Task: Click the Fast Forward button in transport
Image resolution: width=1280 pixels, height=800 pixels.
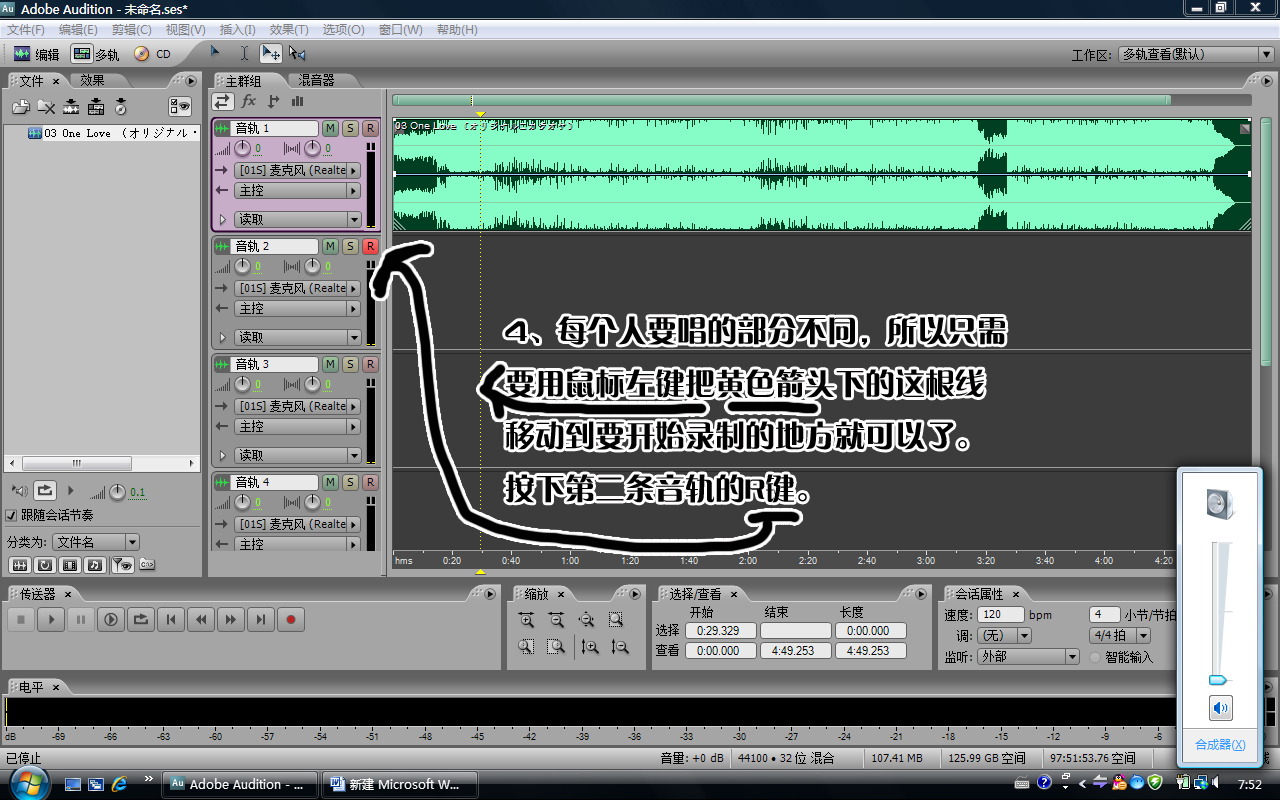Action: coord(231,620)
